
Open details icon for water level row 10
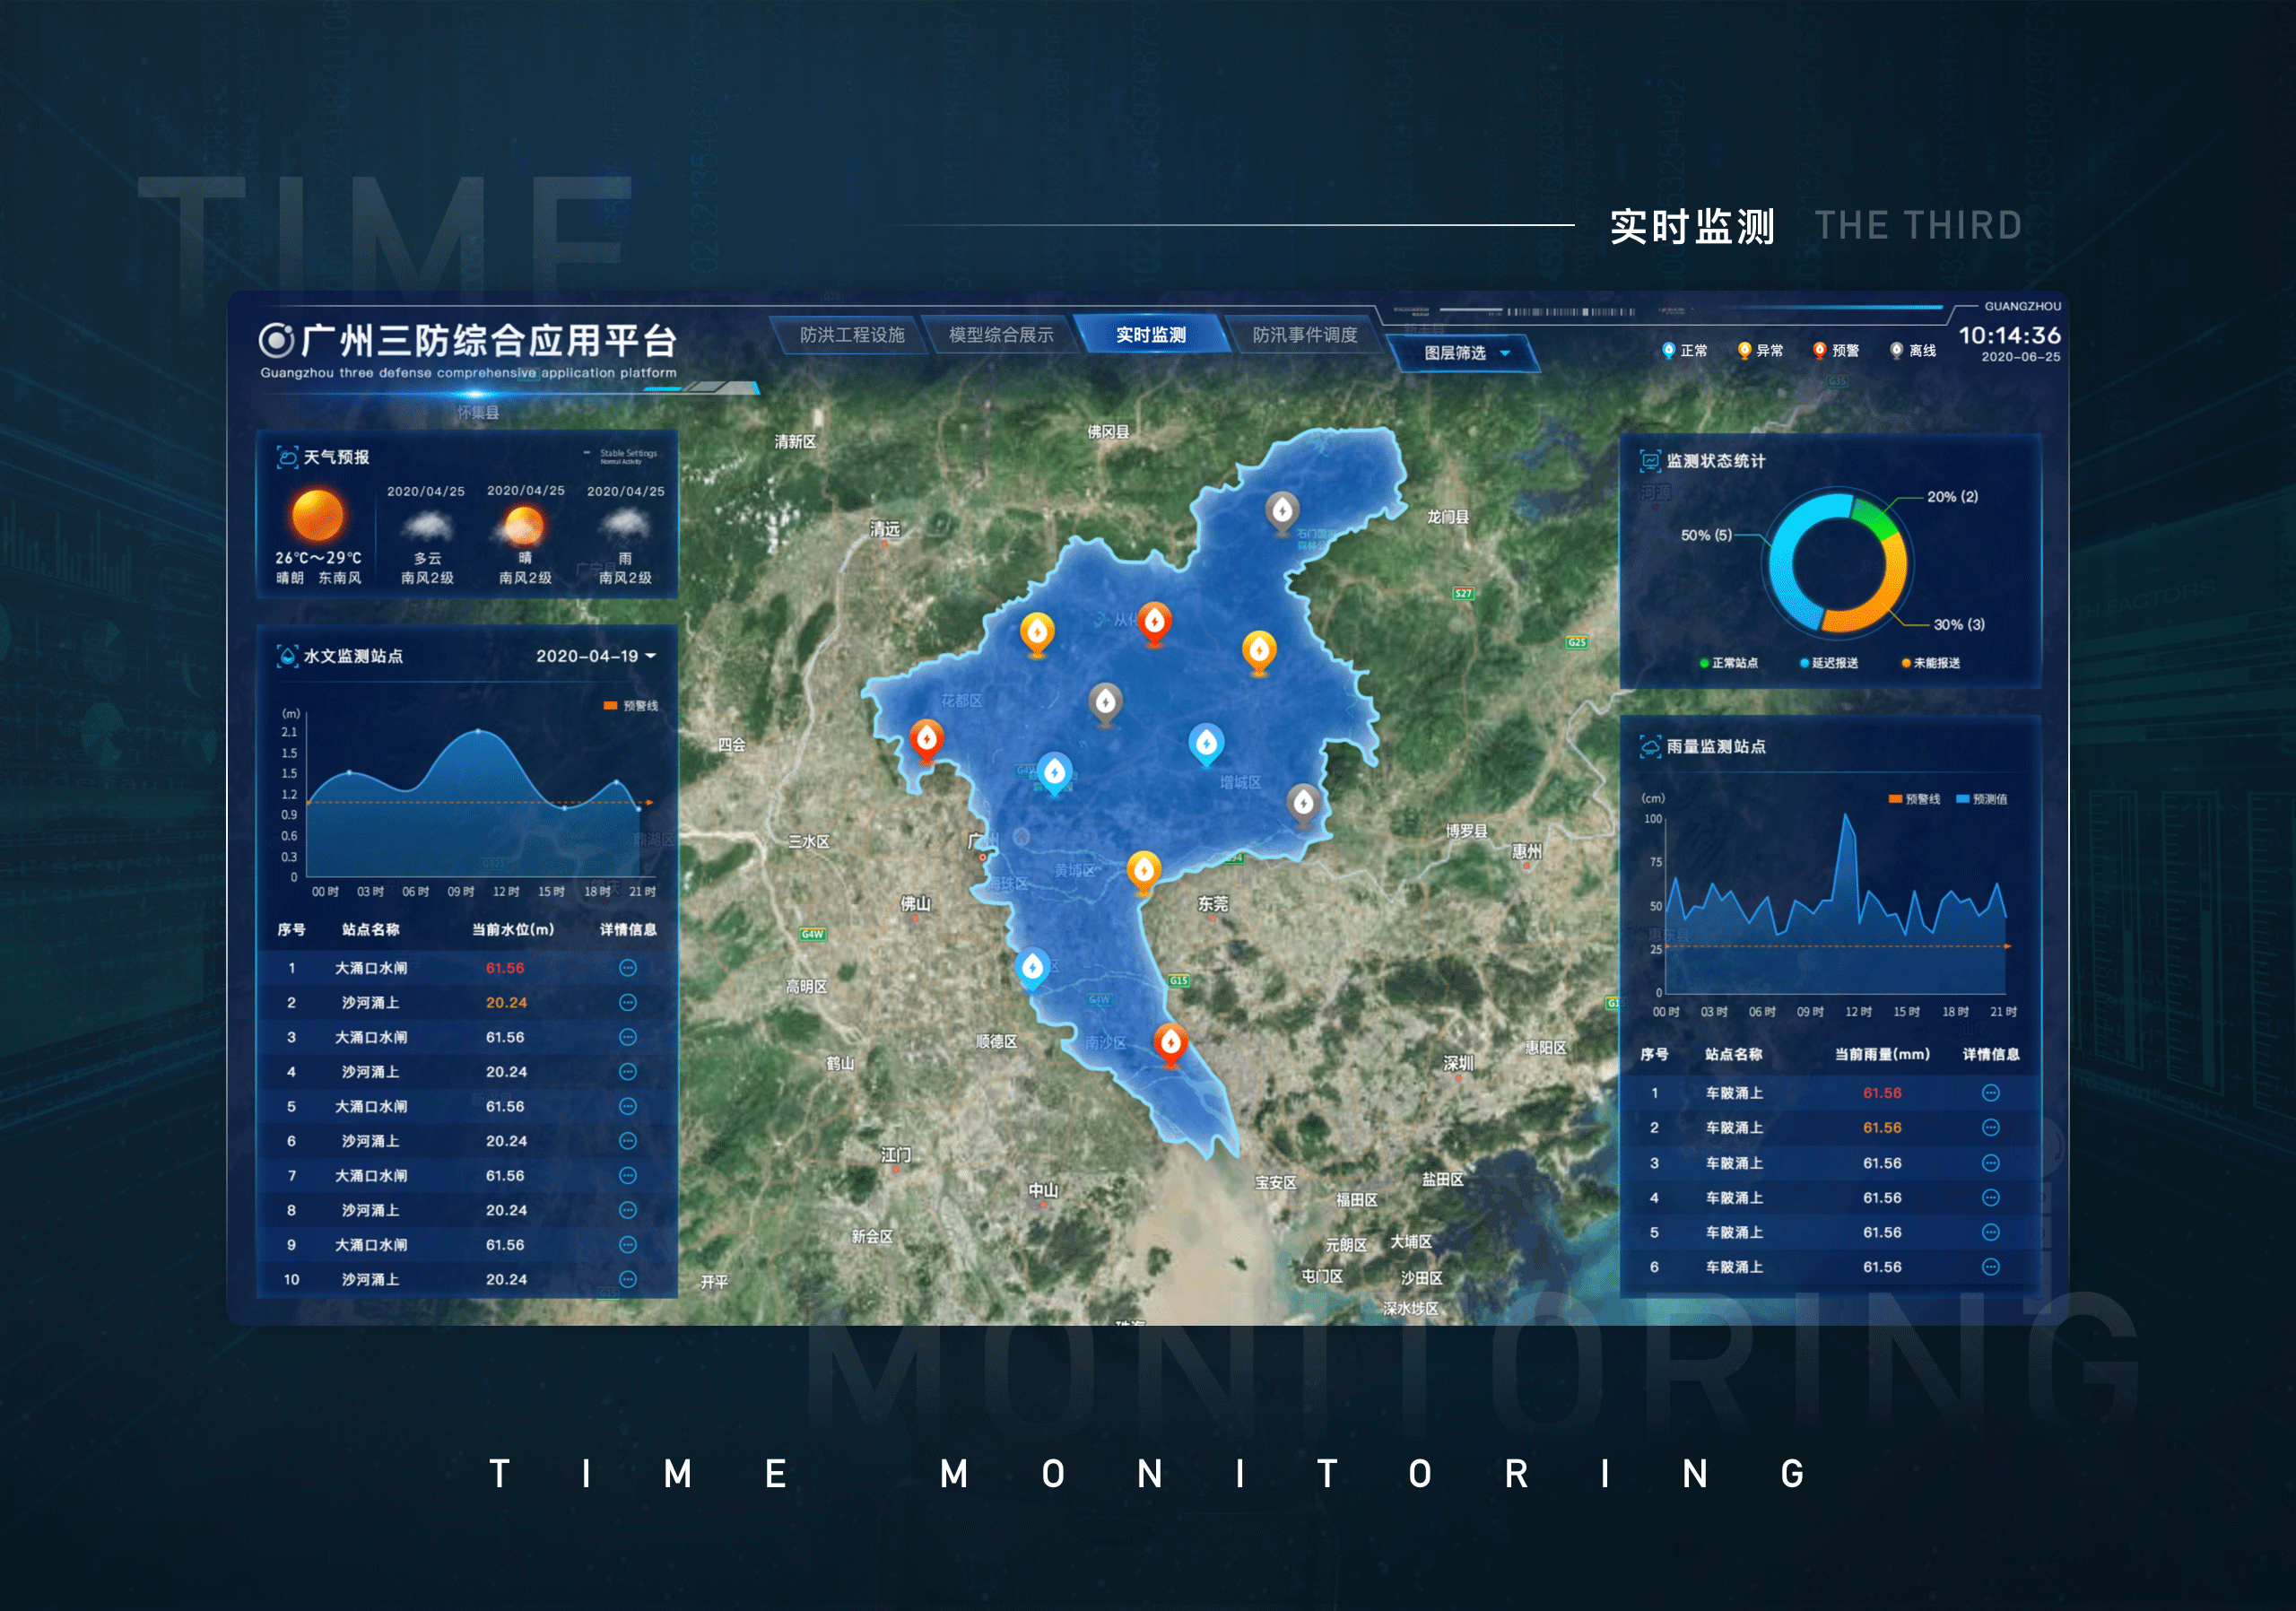click(x=628, y=1278)
